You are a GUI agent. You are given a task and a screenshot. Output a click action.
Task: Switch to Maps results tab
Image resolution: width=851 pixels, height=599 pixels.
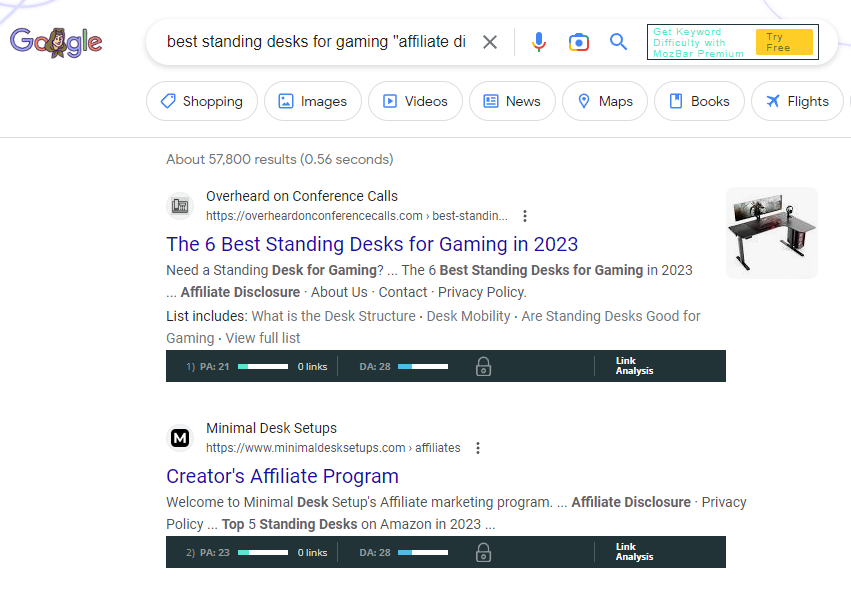pyautogui.click(x=605, y=101)
